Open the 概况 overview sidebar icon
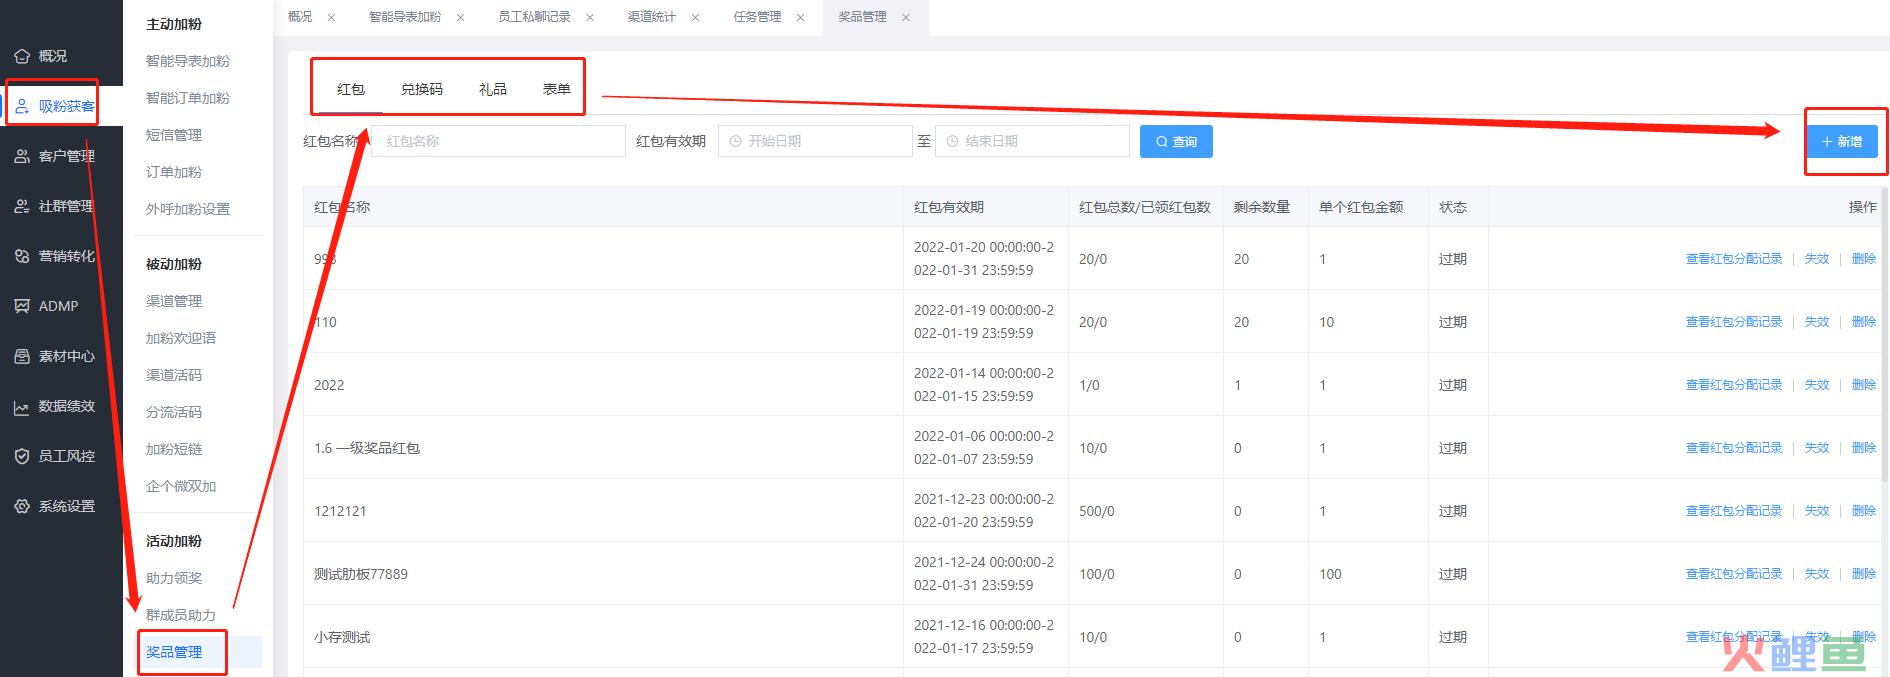The height and width of the screenshot is (677, 1890). [22, 56]
